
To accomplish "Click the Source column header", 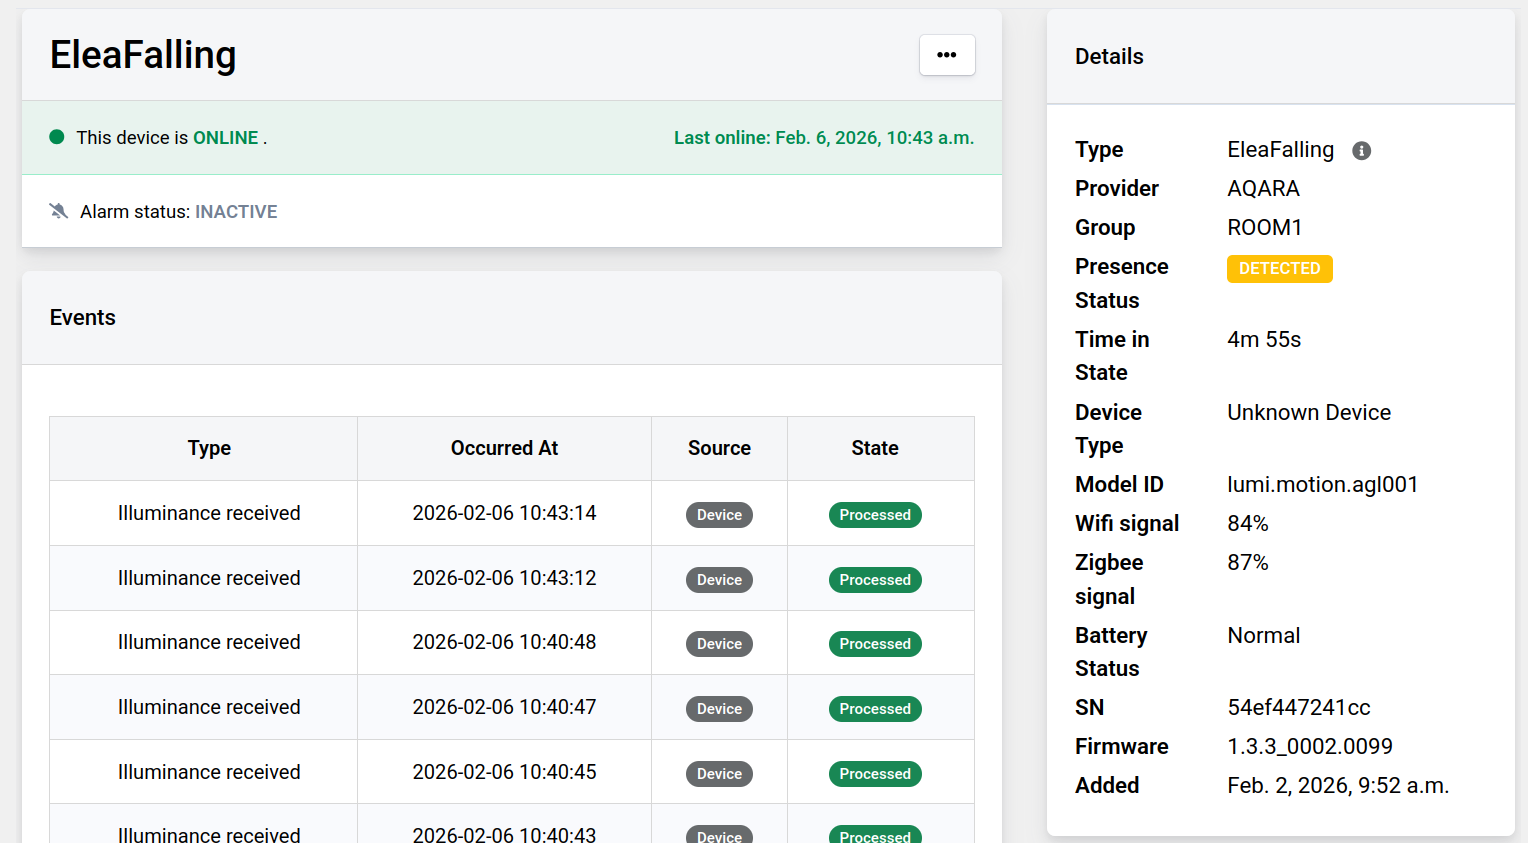I will (x=719, y=448).
